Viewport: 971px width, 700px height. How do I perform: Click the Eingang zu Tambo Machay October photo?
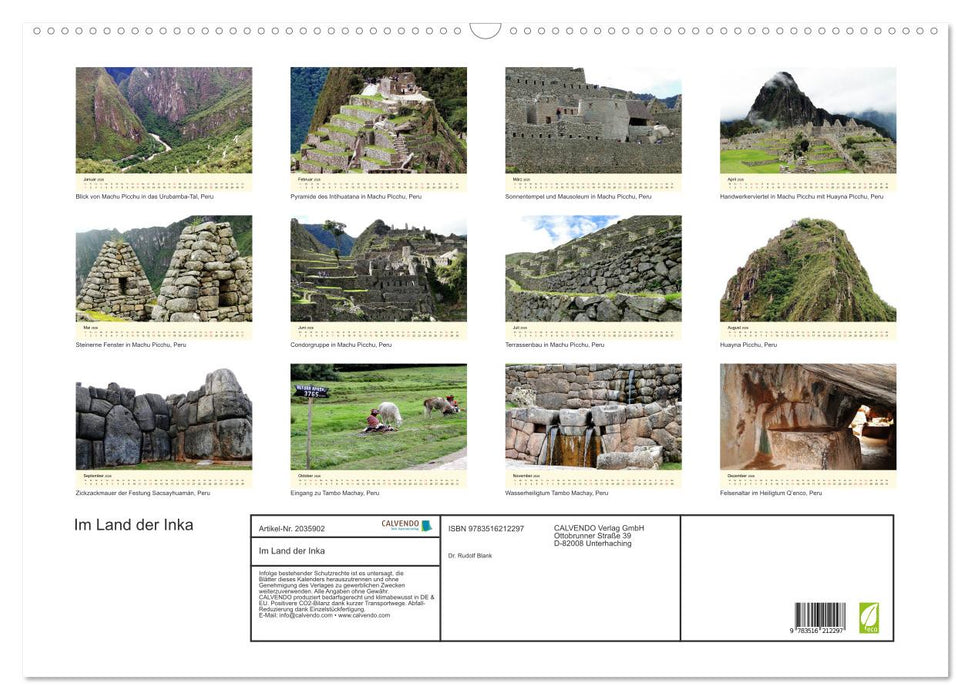coord(378,420)
